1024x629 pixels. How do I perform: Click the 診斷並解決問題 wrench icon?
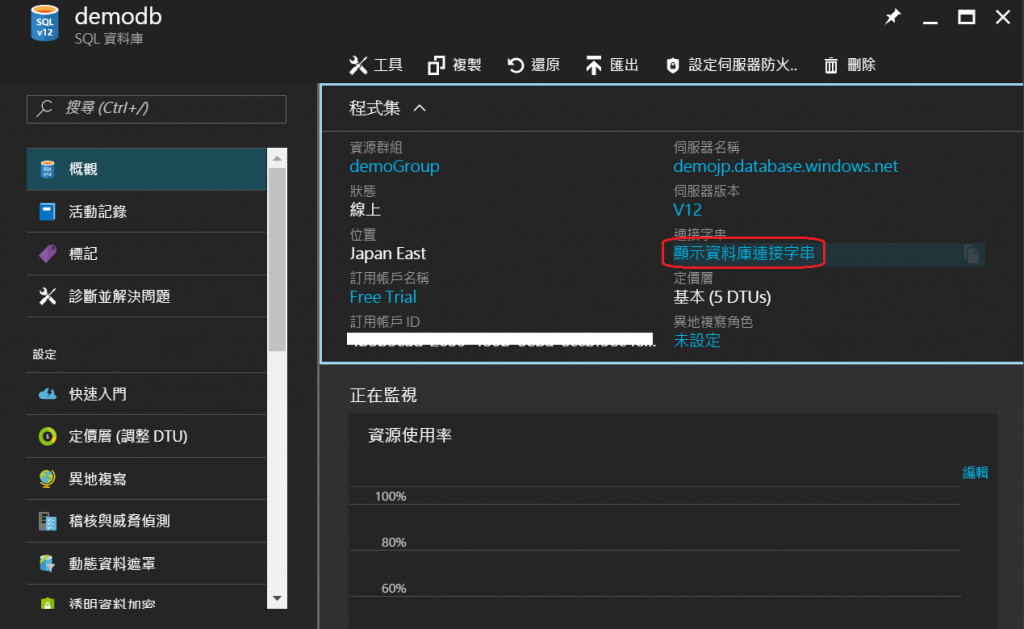click(47, 296)
